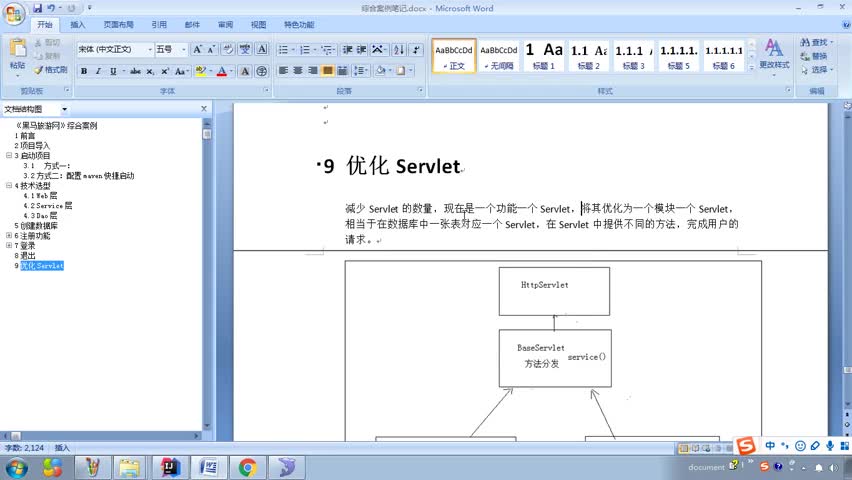This screenshot has height=480, width=852.
Task: Apply red font color
Action: click(x=221, y=71)
